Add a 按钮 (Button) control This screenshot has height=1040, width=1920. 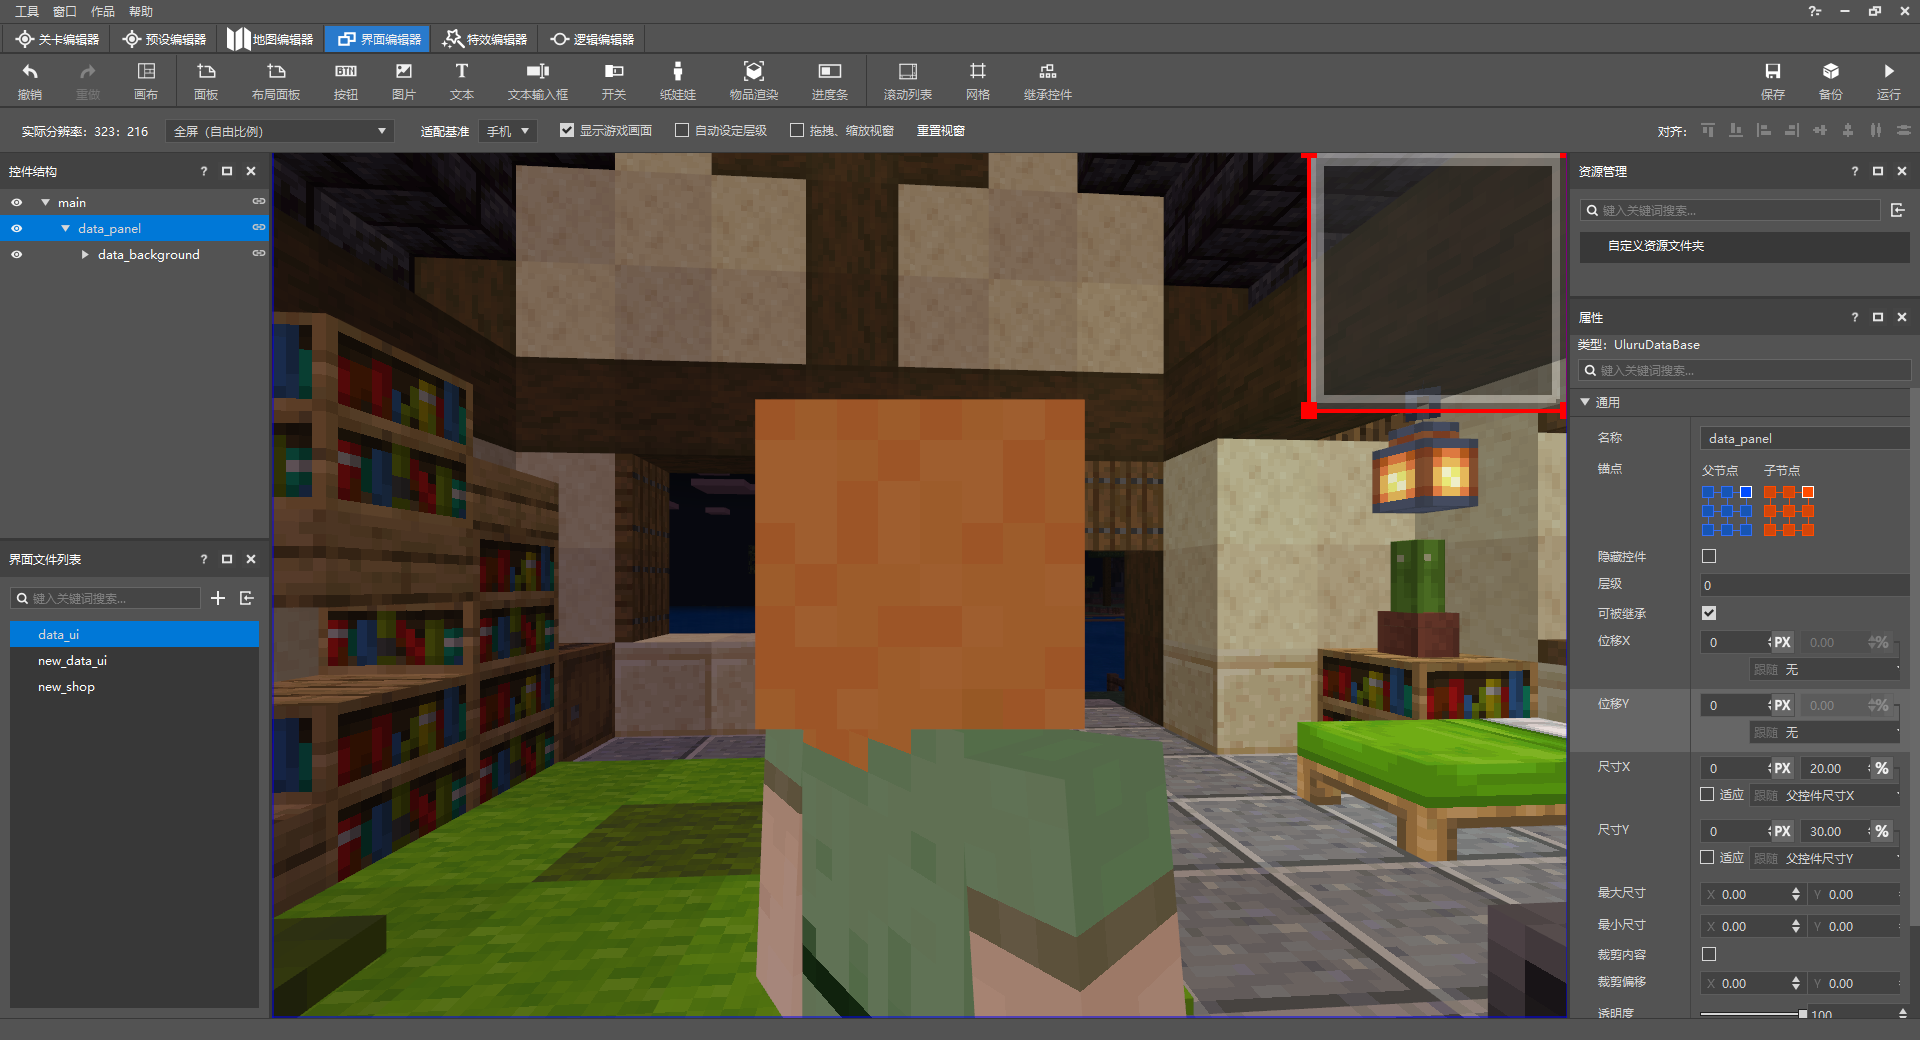point(346,81)
